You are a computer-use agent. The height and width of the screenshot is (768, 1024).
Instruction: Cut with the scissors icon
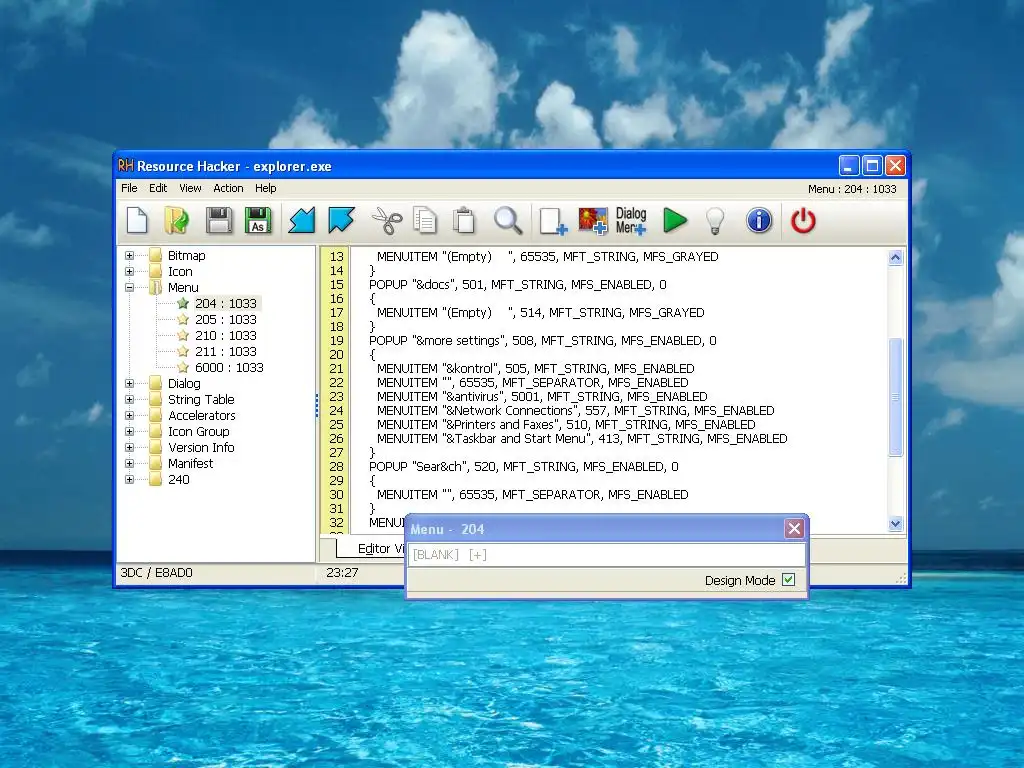tap(387, 220)
